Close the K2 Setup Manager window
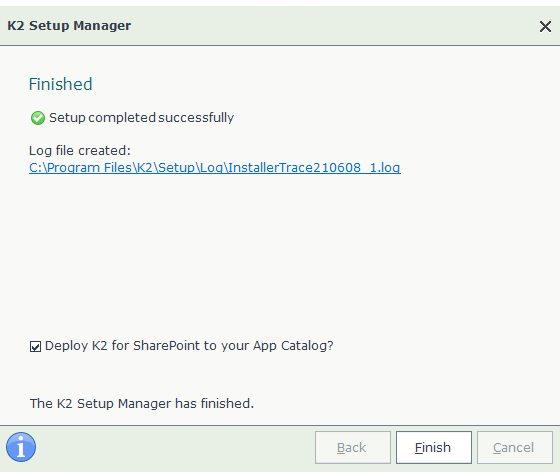Viewport: 560px width, 472px height. coord(545,26)
